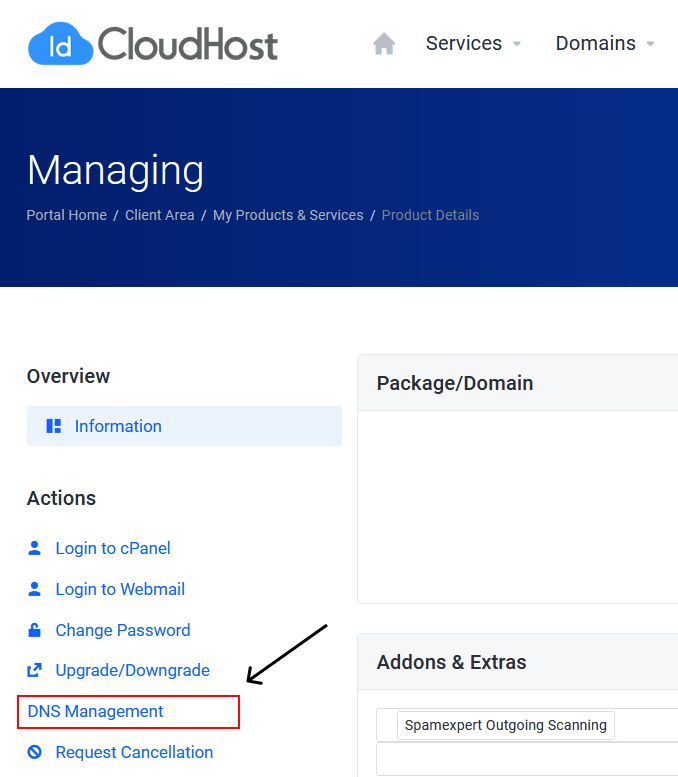The height and width of the screenshot is (777, 678).
Task: Click the padlock icon for Change Password
Action: point(35,630)
